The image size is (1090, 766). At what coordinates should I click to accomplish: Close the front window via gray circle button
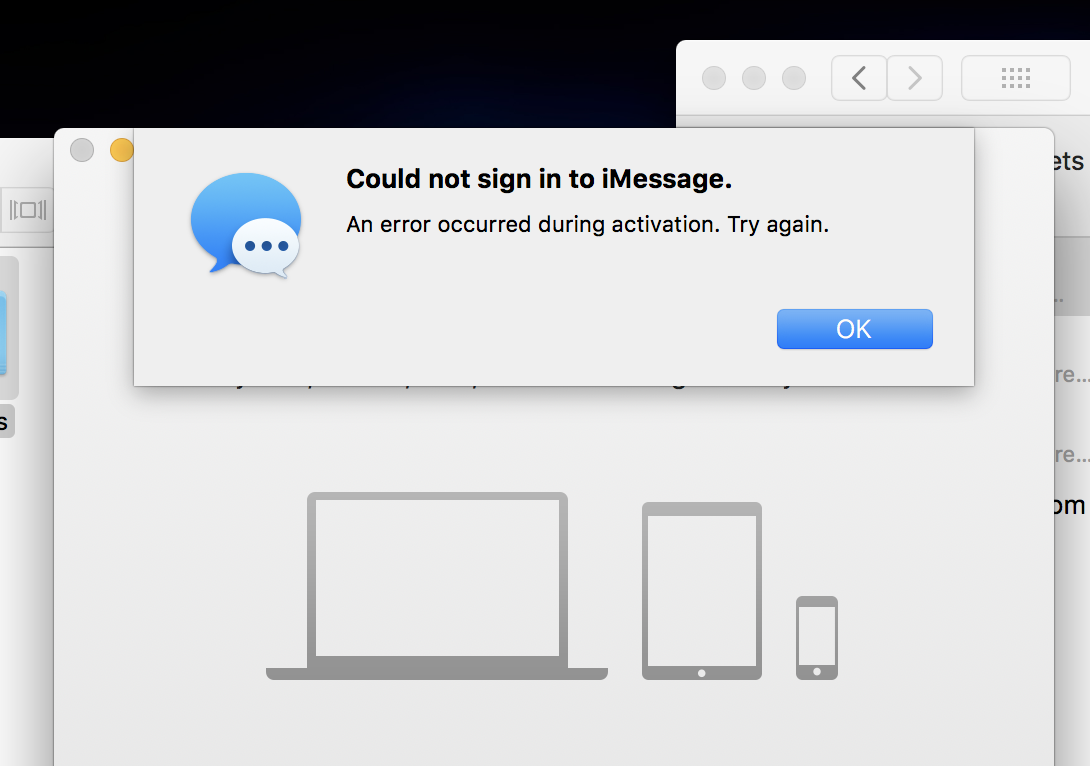coord(82,150)
